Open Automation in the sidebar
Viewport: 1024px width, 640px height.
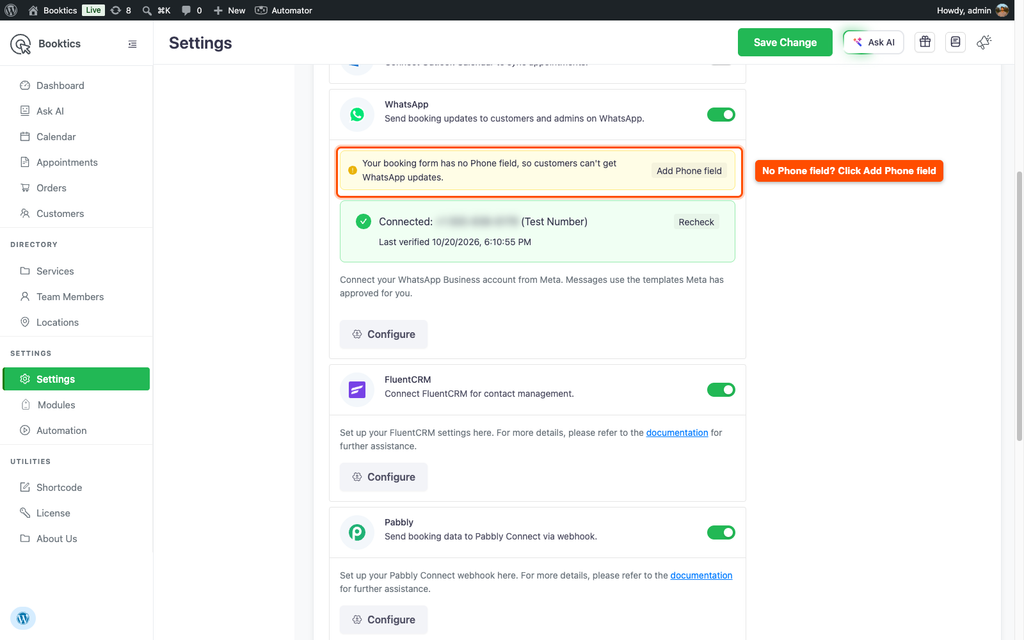tap(61, 430)
